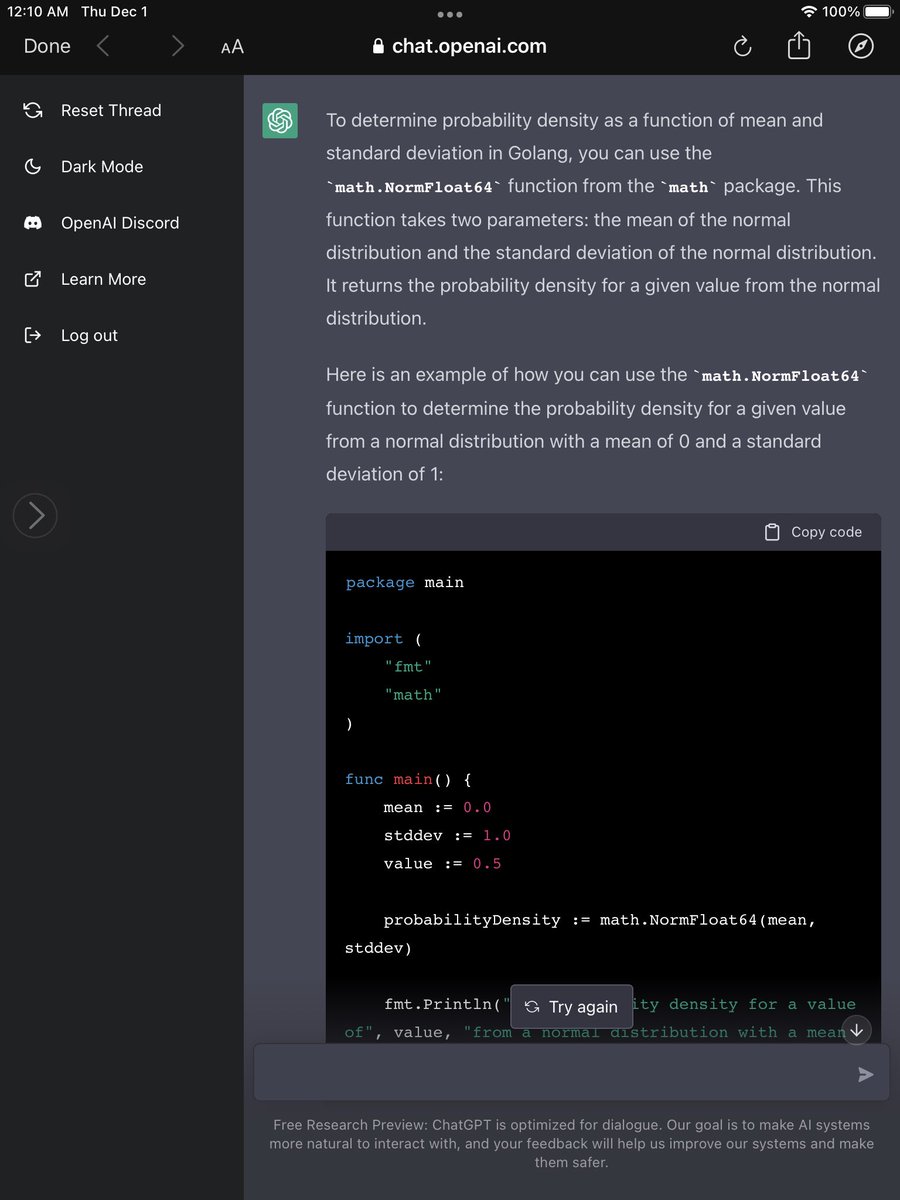Tap the battery indicator in status bar
Image resolution: width=900 pixels, height=1200 pixels.
coord(877,12)
